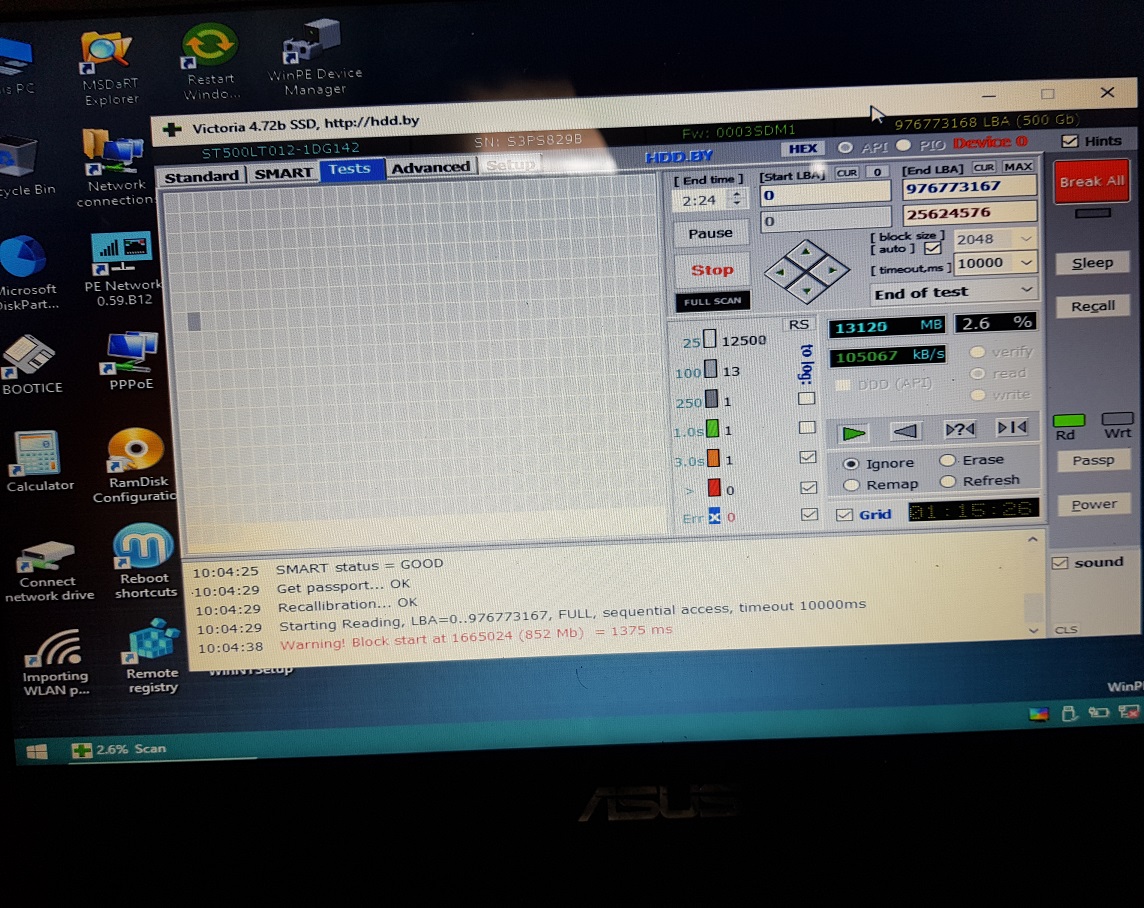Select the Refresh radio option
The height and width of the screenshot is (908, 1144).
click(x=948, y=481)
